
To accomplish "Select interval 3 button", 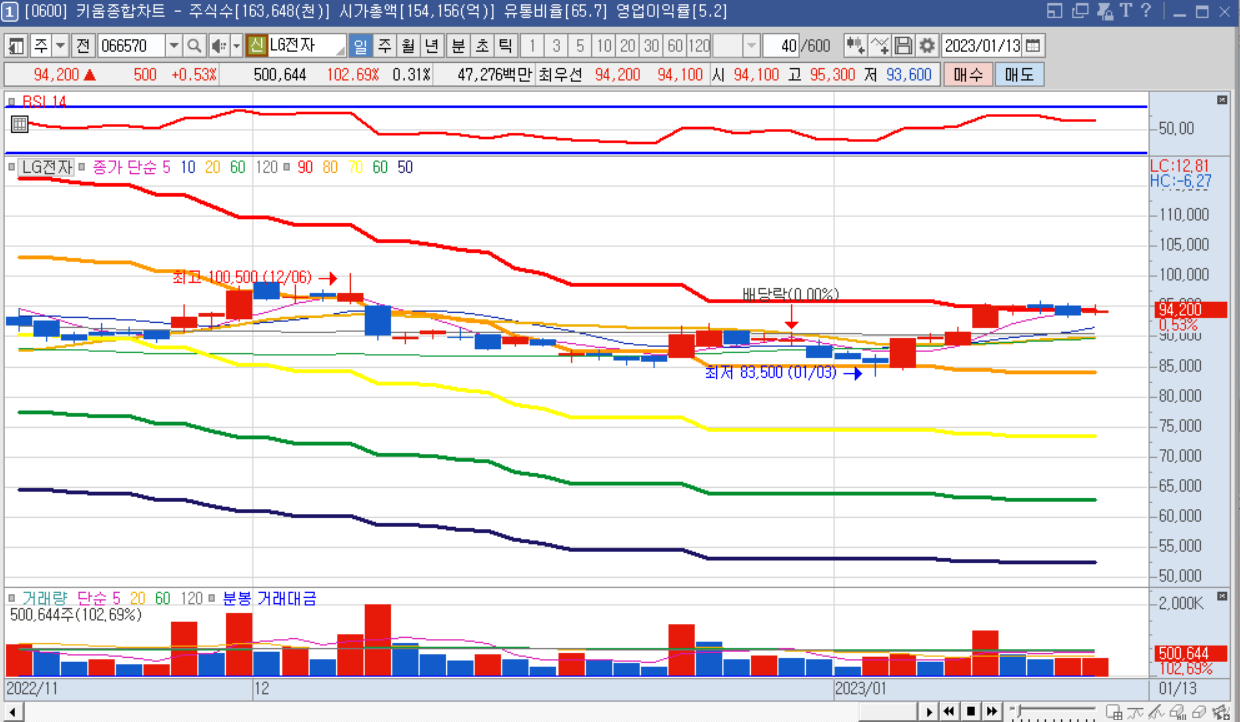I will [556, 46].
